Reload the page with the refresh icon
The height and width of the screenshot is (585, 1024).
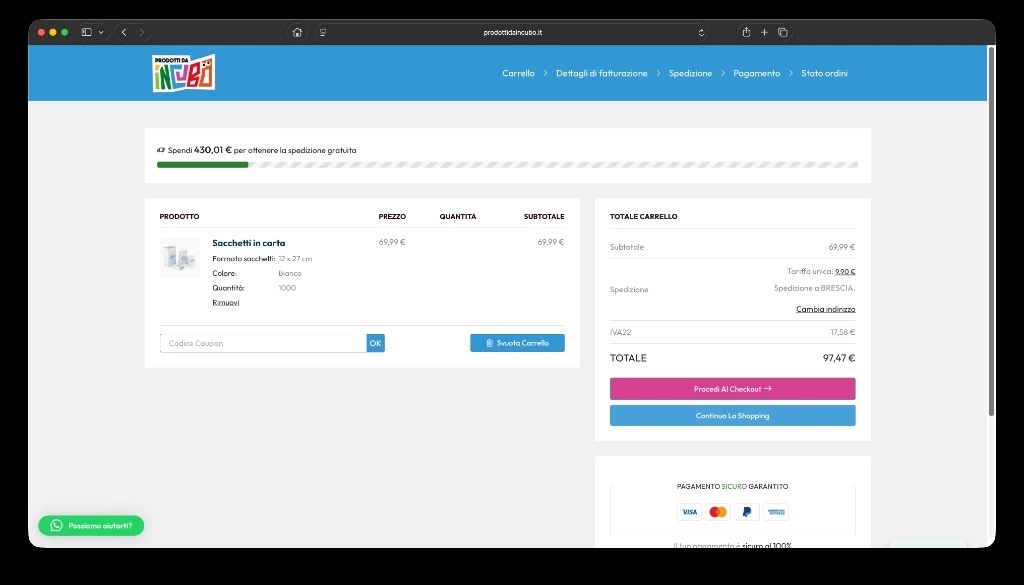pyautogui.click(x=701, y=32)
